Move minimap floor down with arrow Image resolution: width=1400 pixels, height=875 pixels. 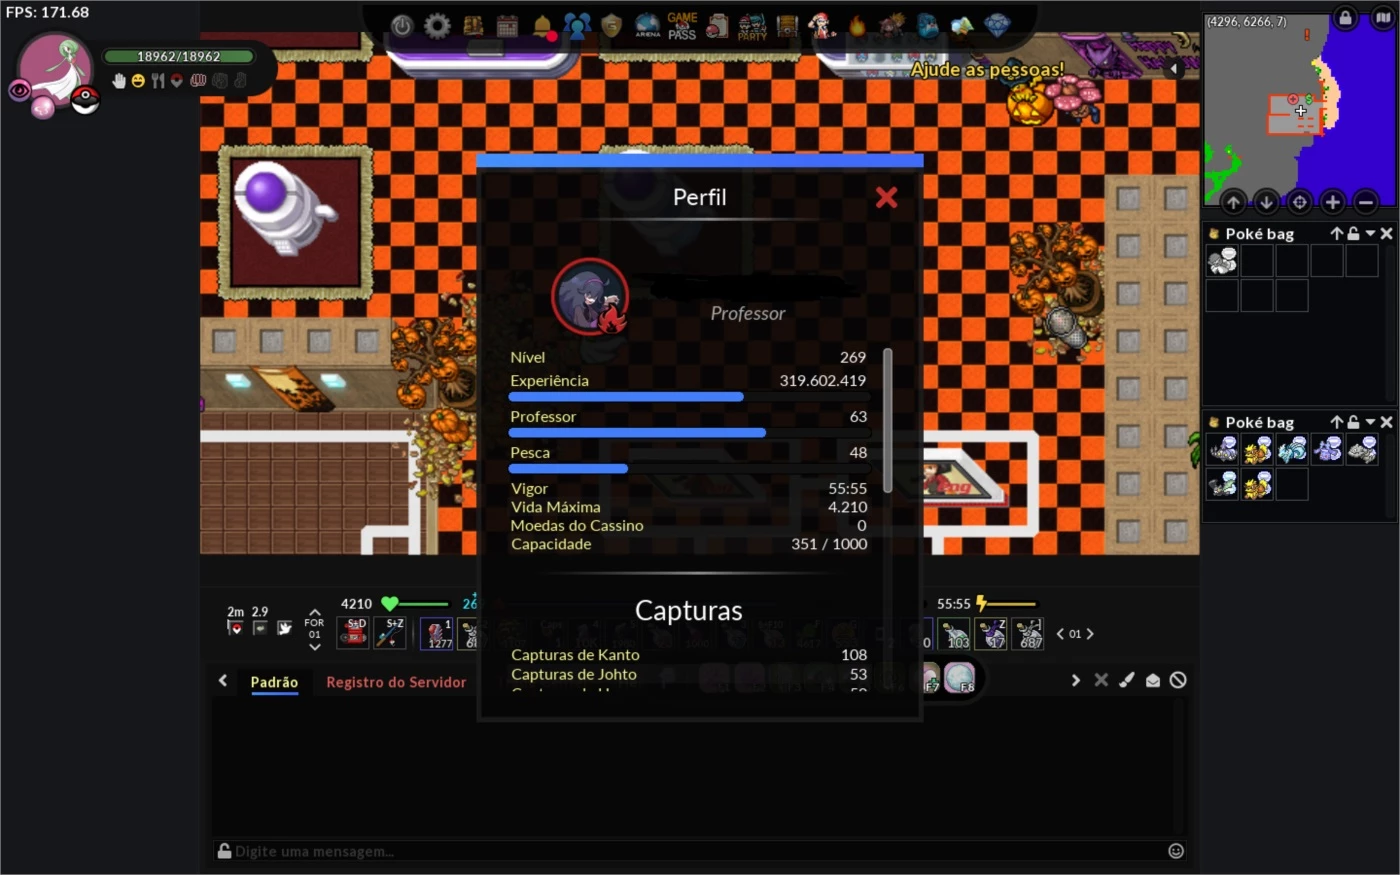coord(1266,202)
